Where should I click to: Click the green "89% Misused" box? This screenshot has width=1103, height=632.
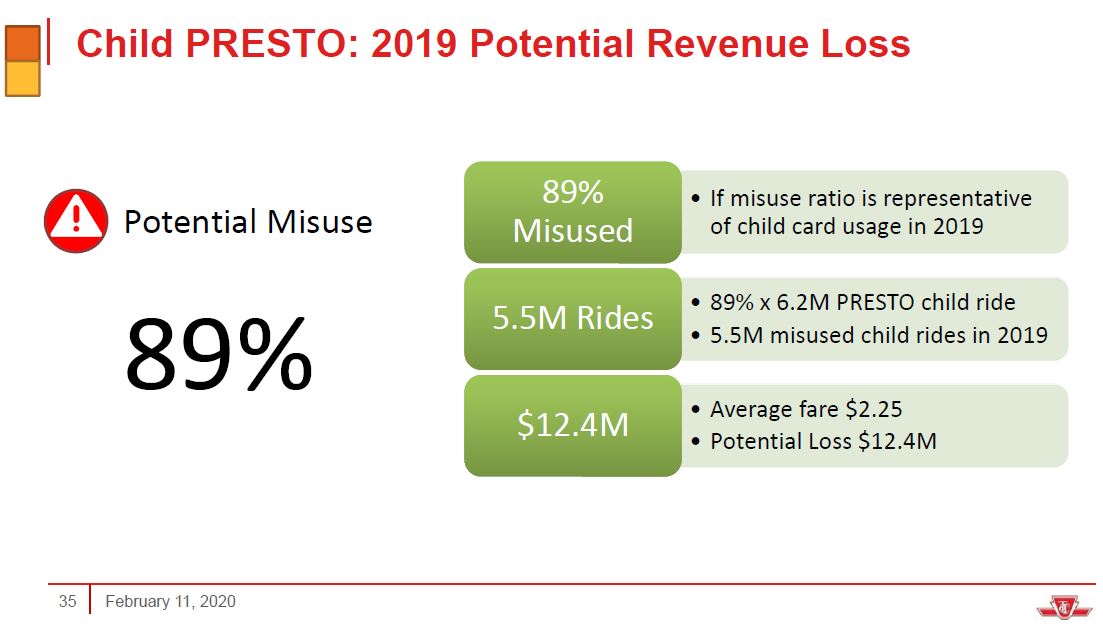click(572, 212)
